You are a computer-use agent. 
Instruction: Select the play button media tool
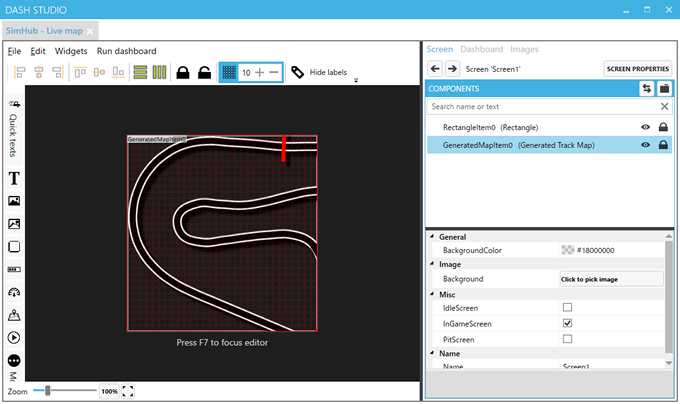click(14, 338)
